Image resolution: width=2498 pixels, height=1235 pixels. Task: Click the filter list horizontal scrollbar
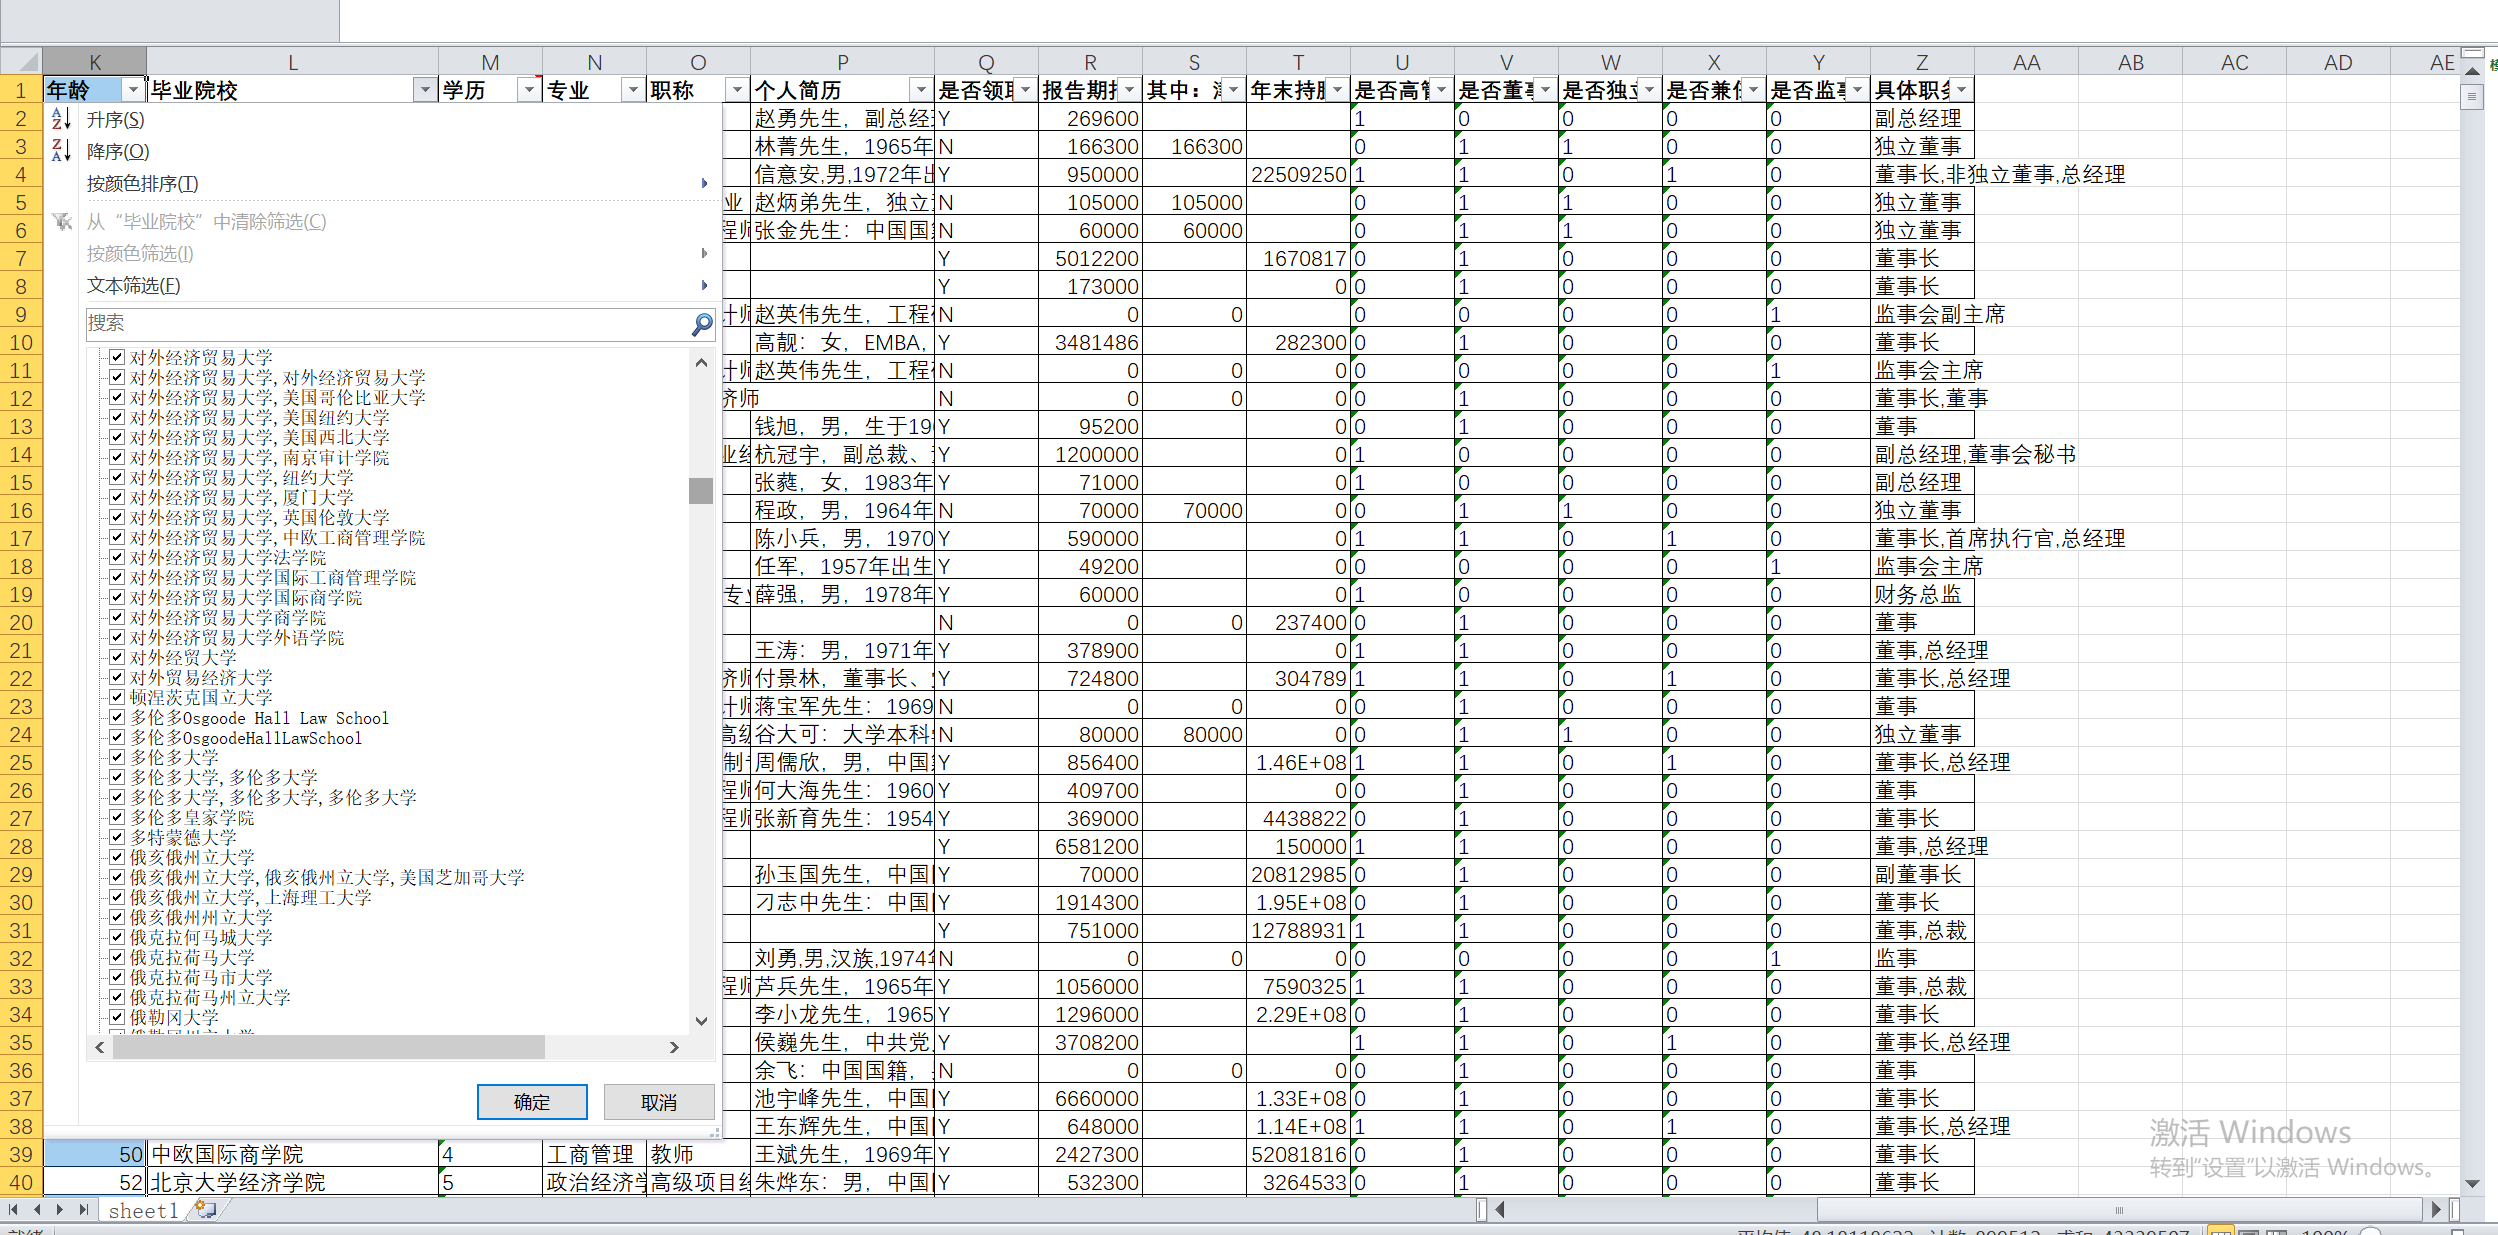click(x=330, y=1047)
